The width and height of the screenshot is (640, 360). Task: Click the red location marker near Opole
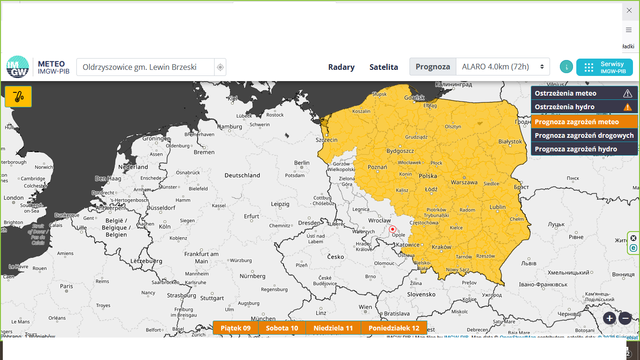(392, 229)
